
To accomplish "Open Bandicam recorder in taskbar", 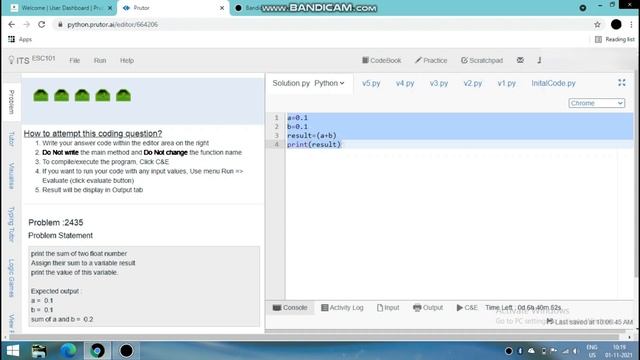I will (x=126, y=351).
